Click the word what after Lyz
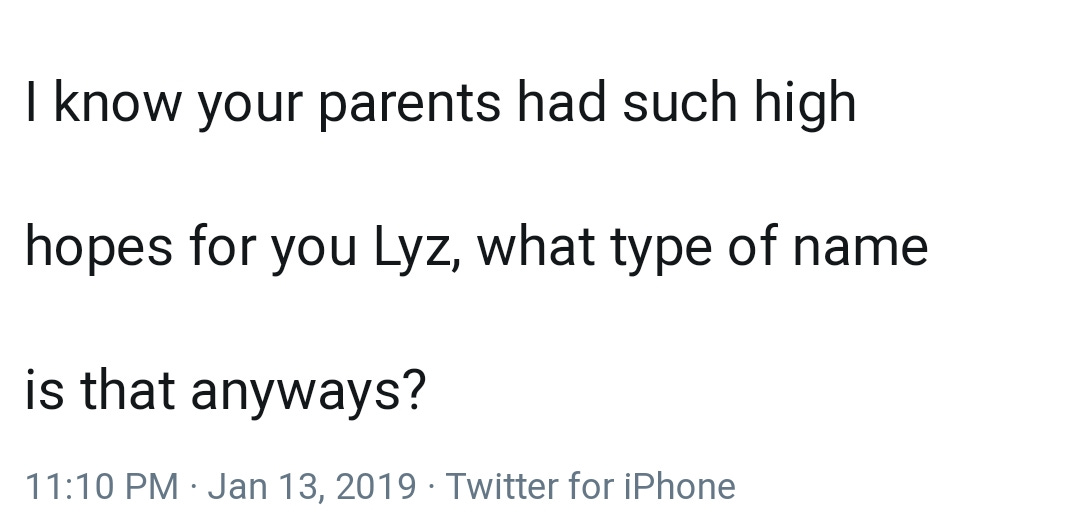The height and width of the screenshot is (531, 1080). coord(535,246)
